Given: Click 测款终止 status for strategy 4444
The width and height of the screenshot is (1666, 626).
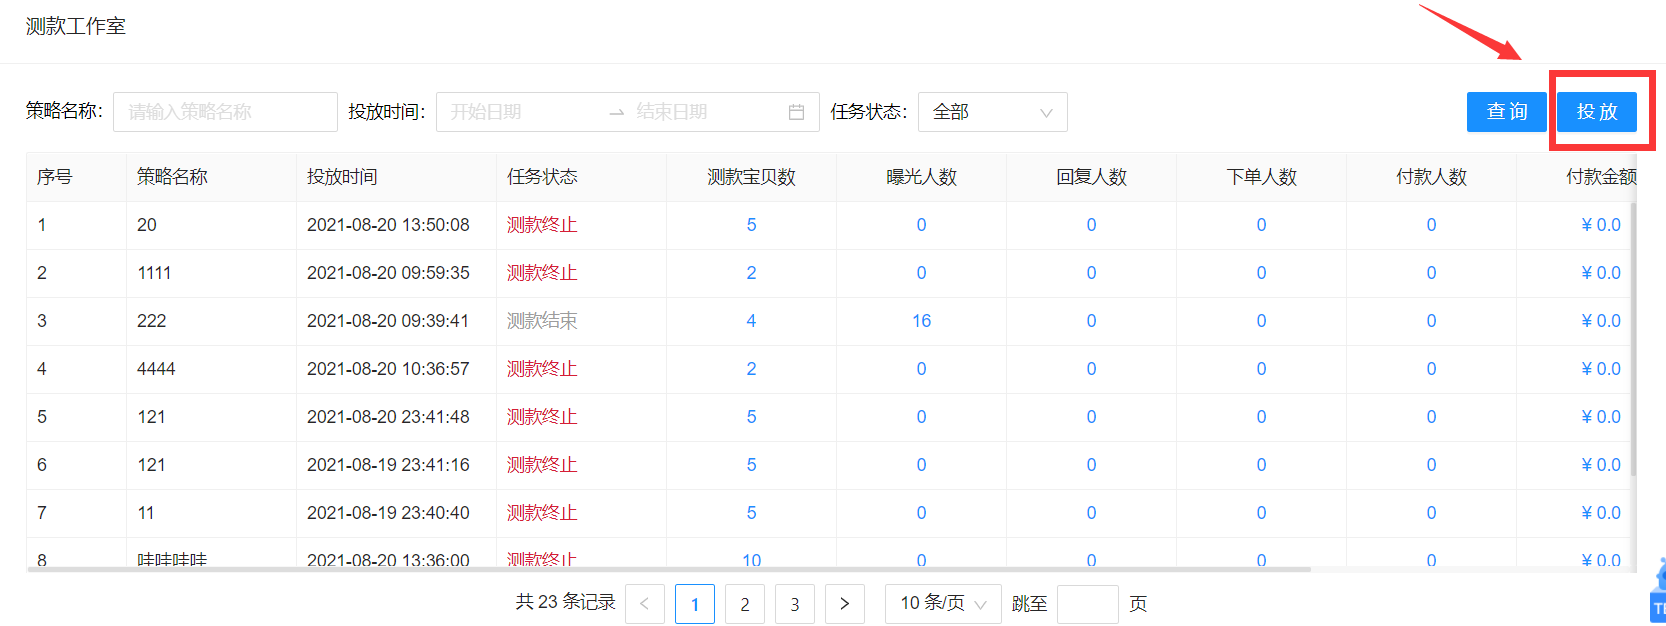Looking at the screenshot, I should coord(542,369).
